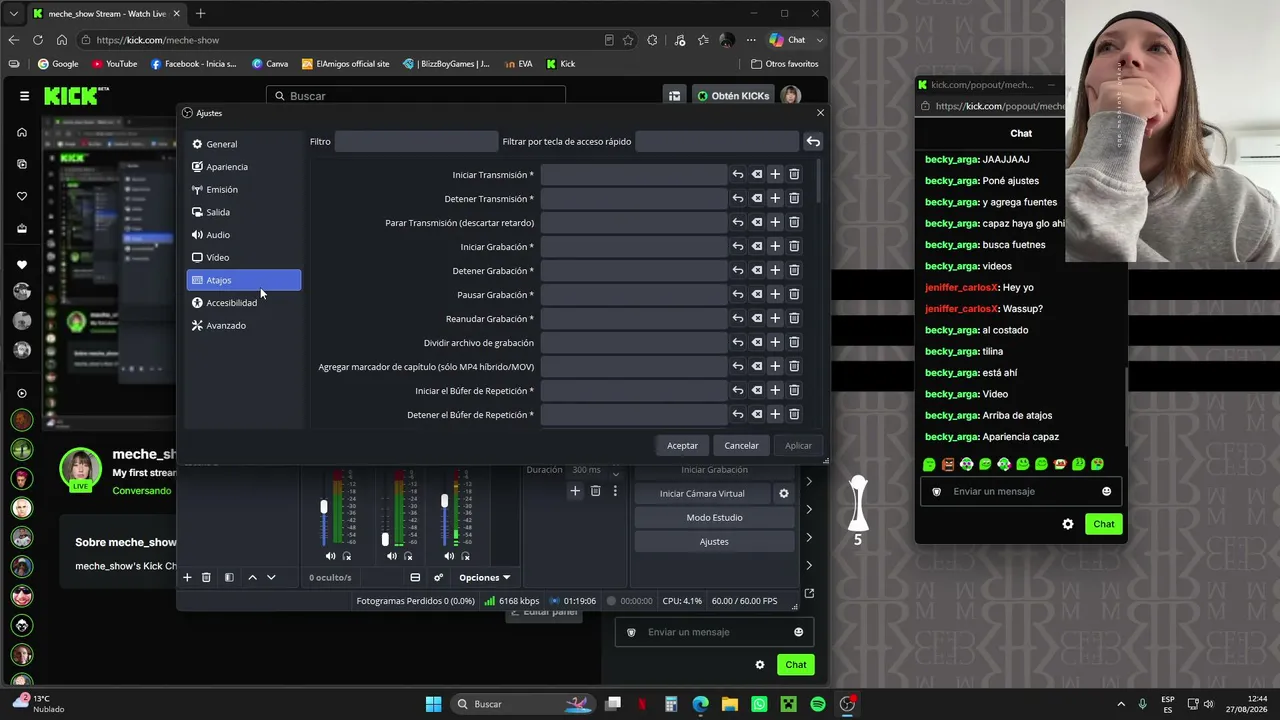Add hotkey for Dividir archivo de grabación

[x=775, y=342]
